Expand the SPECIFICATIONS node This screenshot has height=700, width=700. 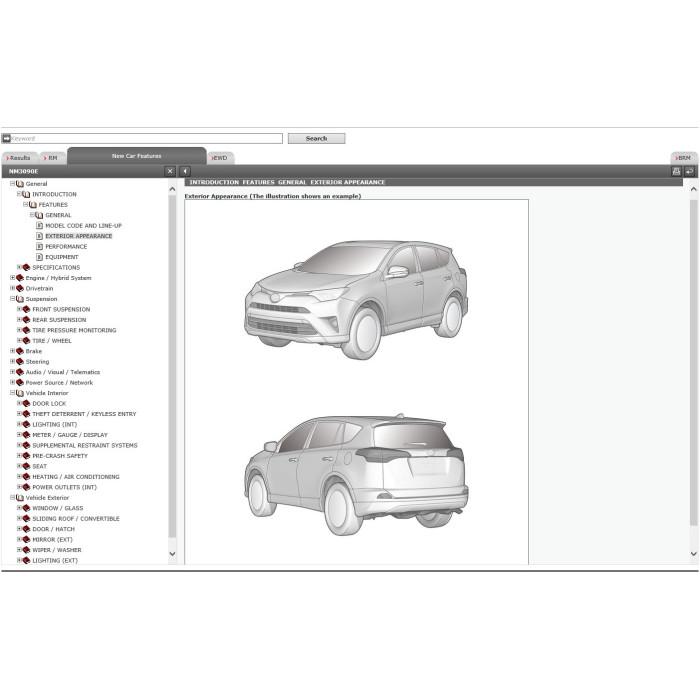pyautogui.click(x=19, y=267)
